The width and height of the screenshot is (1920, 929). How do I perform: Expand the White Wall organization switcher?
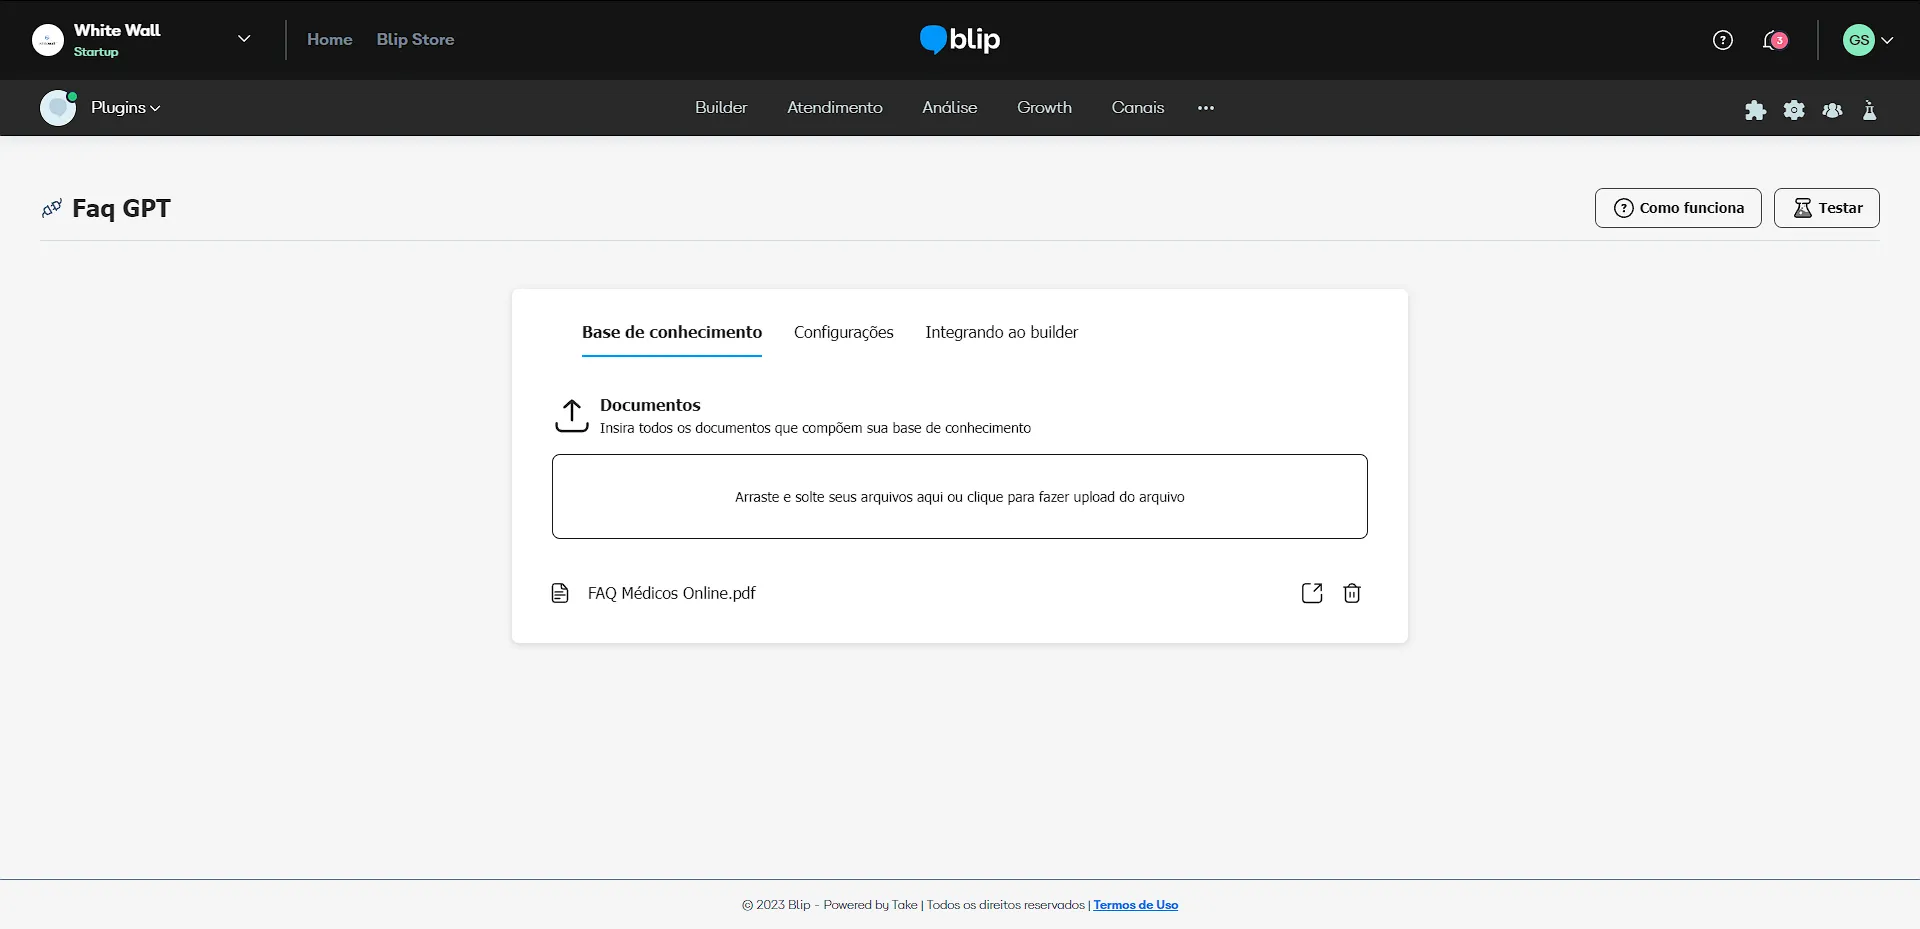tap(244, 39)
